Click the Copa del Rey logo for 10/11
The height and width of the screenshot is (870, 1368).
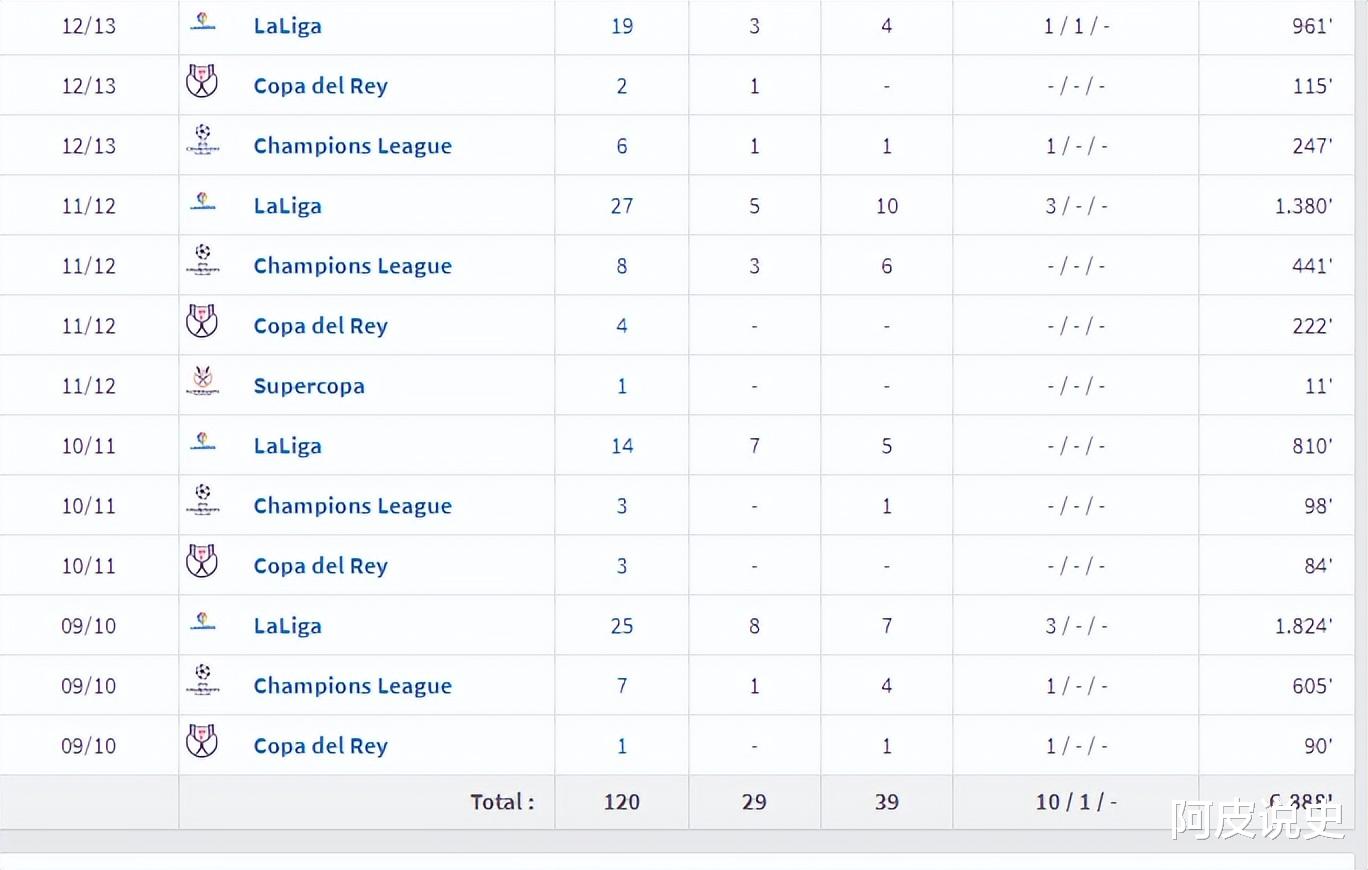(202, 562)
